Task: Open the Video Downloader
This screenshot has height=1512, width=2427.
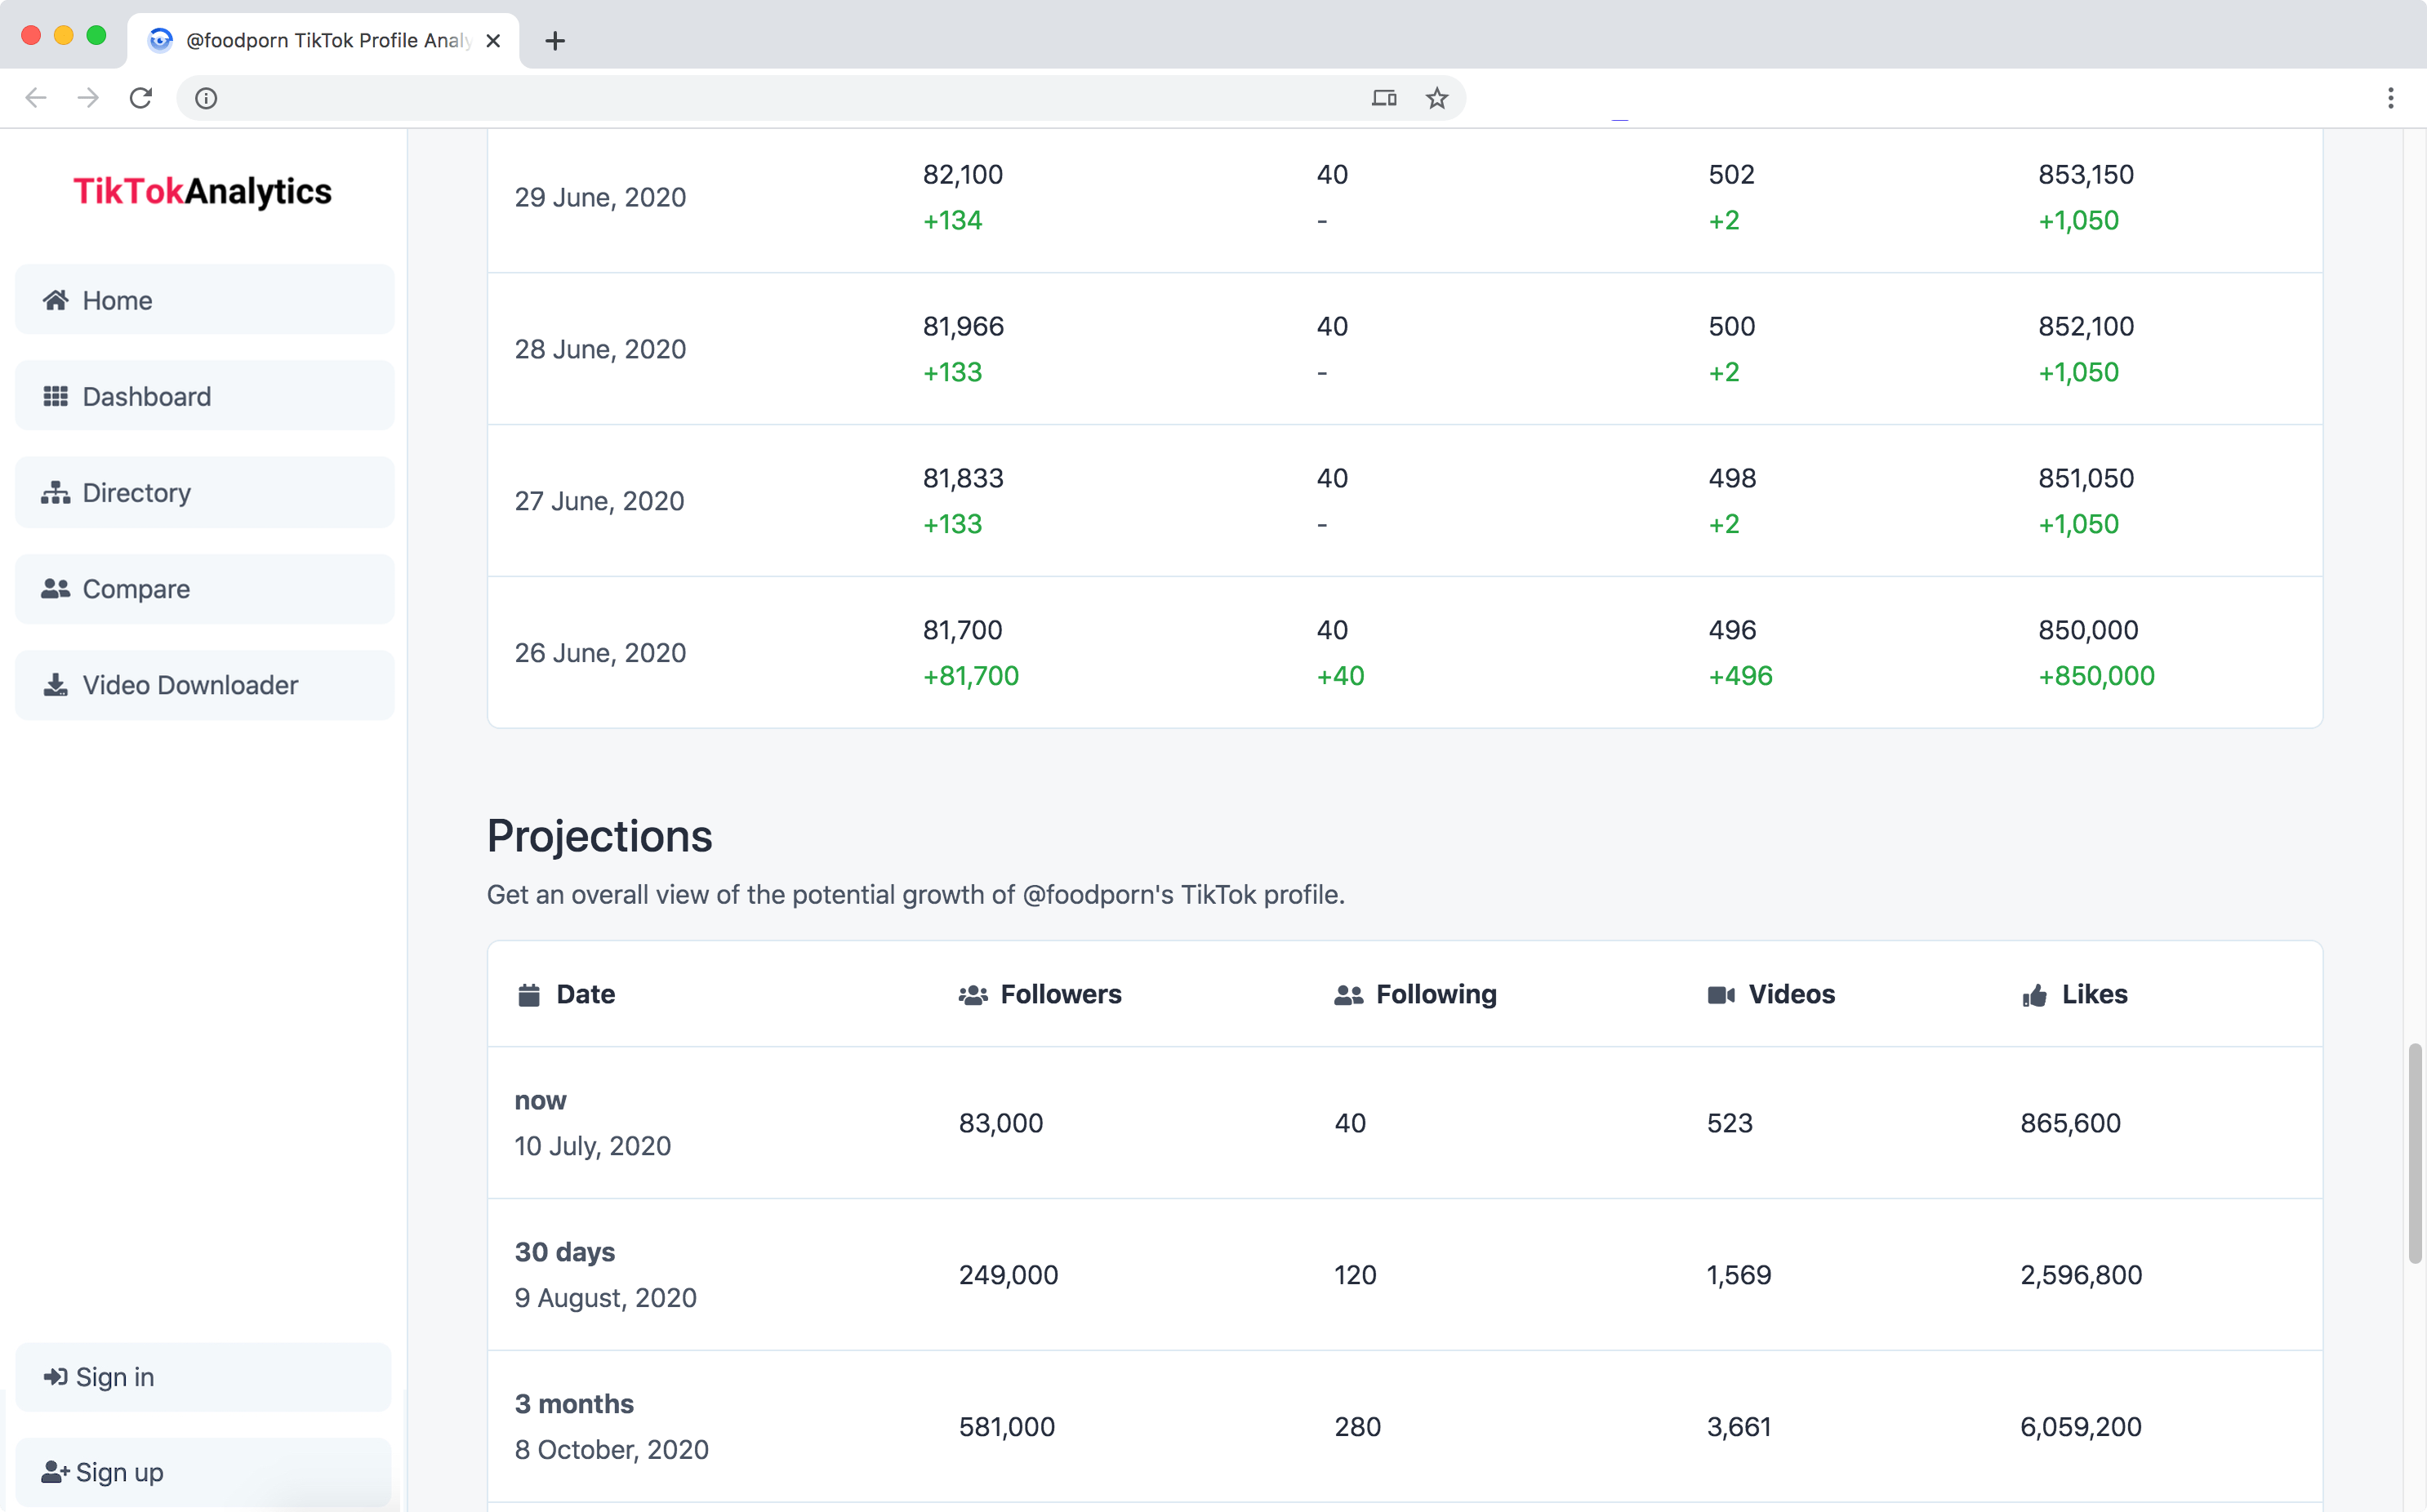Action: tap(190, 684)
